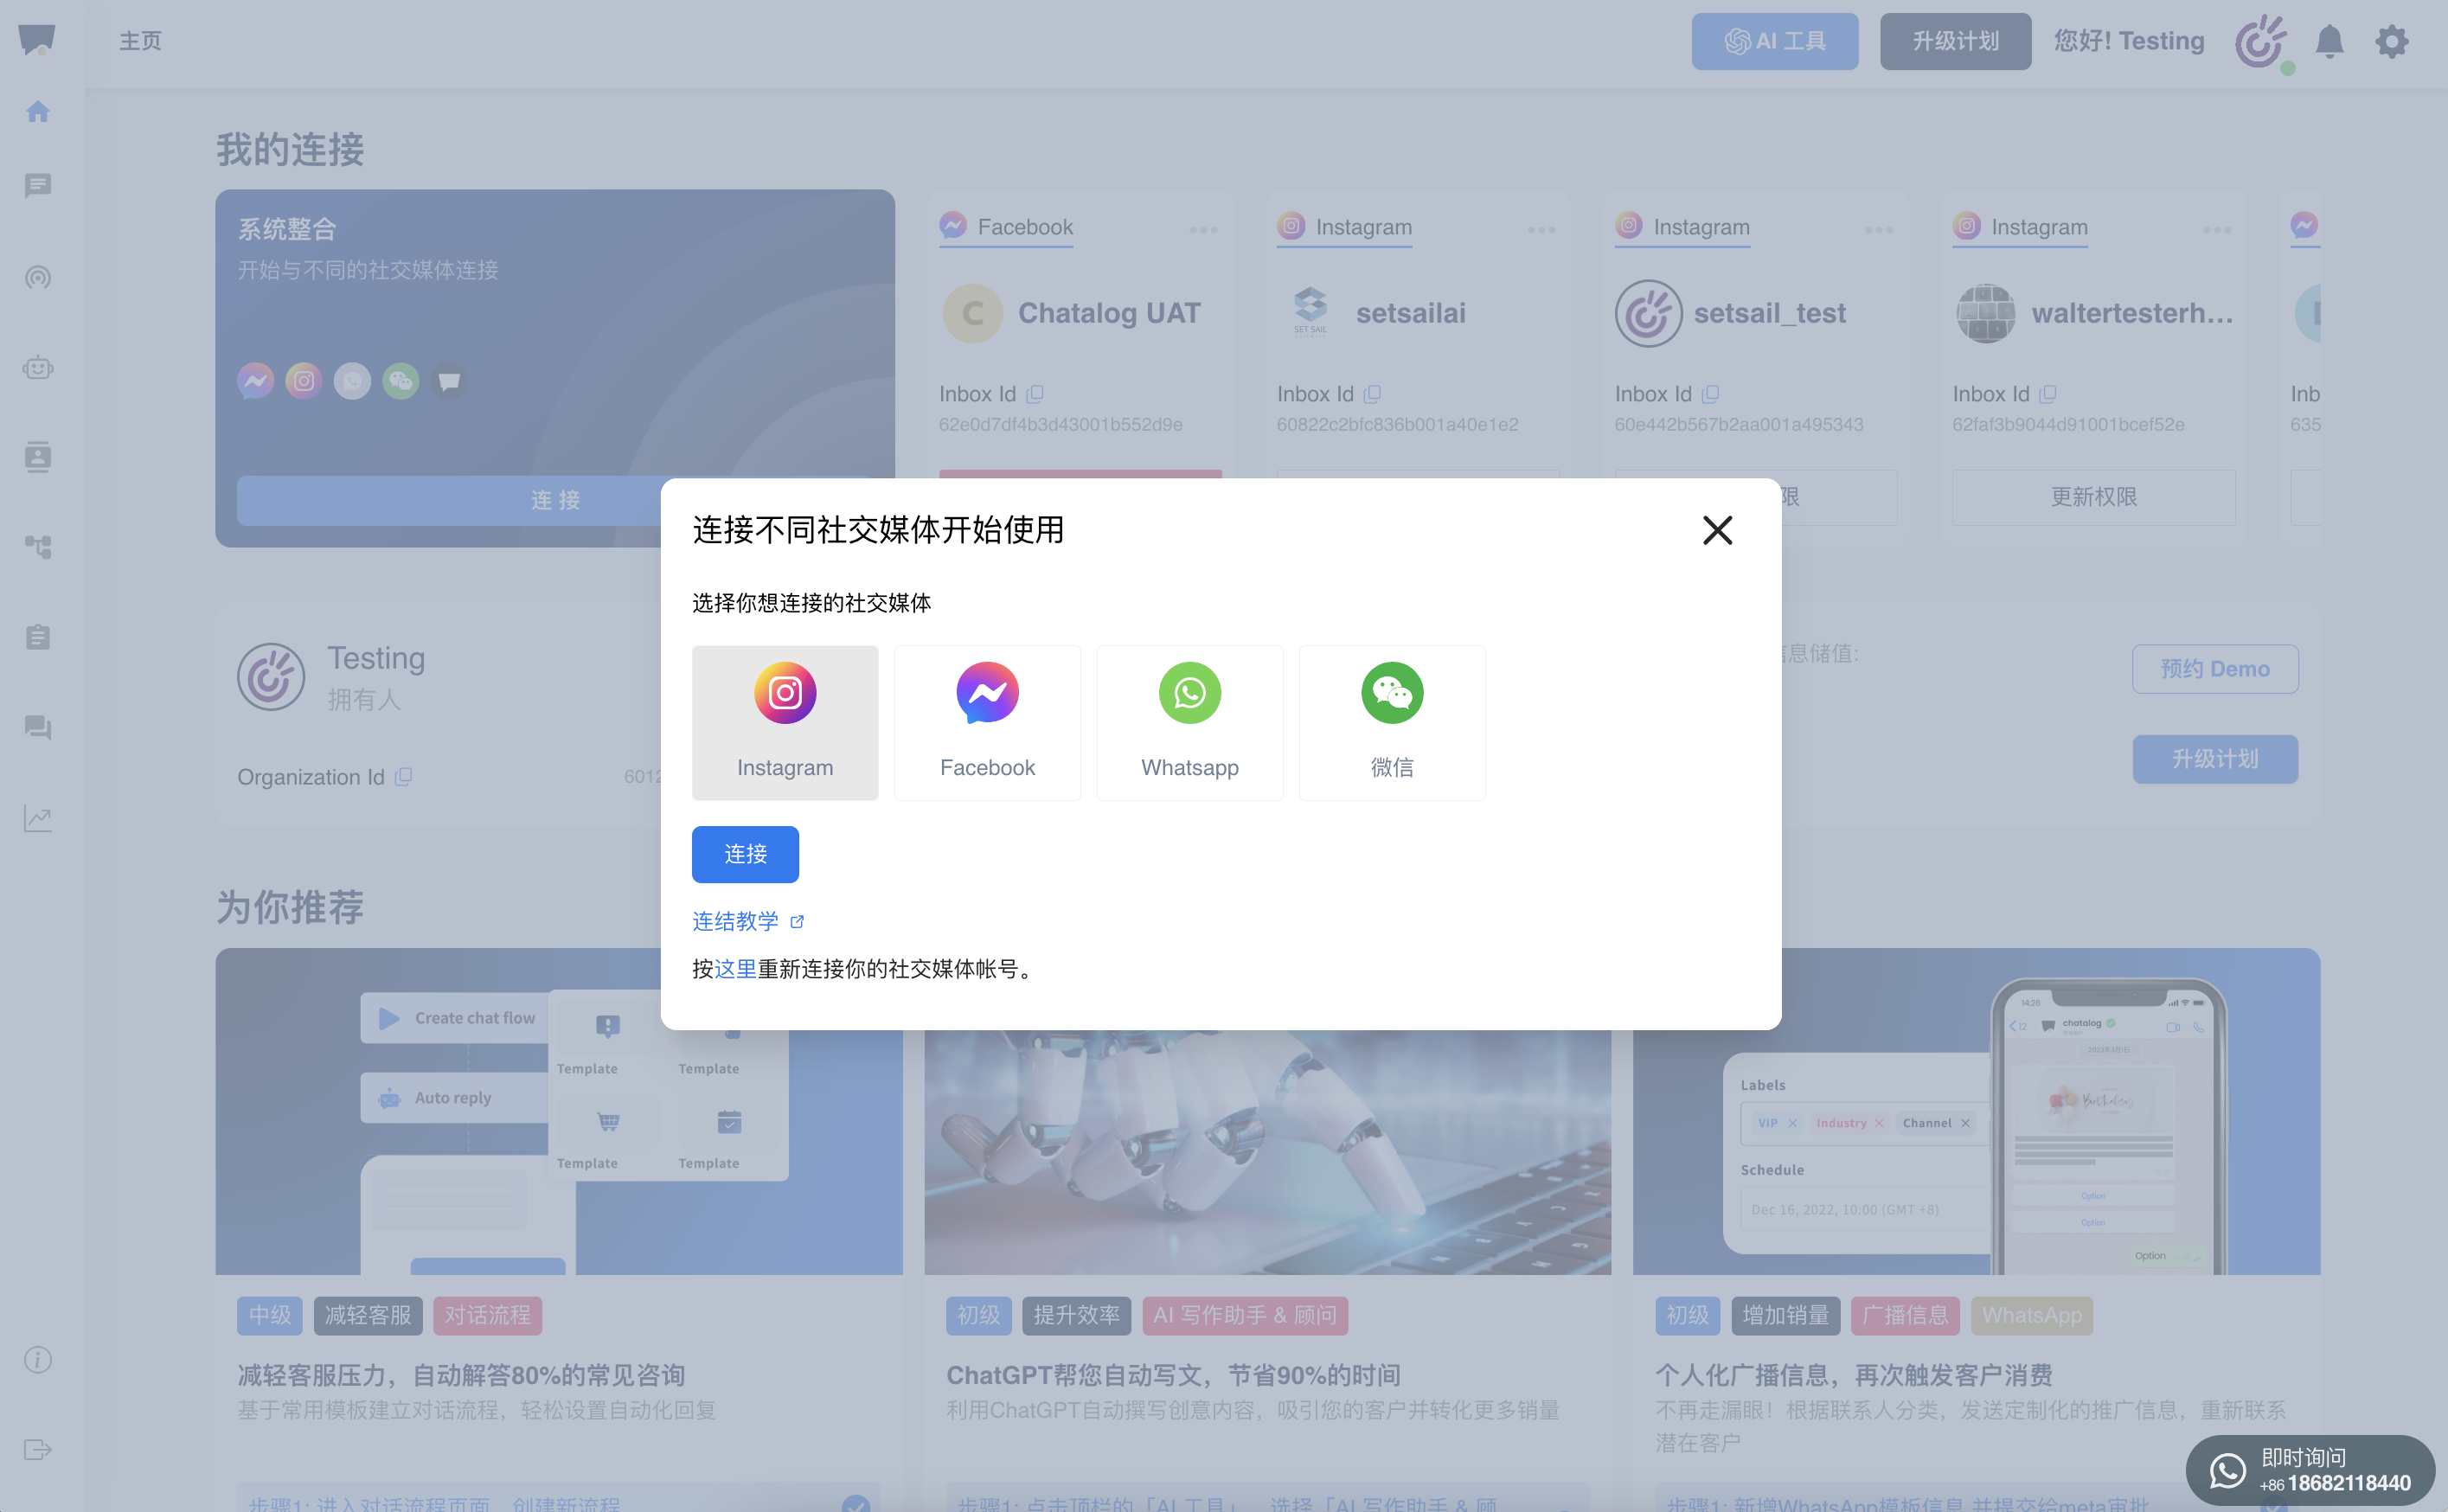Click the AI 工具 button

pyautogui.click(x=1775, y=41)
